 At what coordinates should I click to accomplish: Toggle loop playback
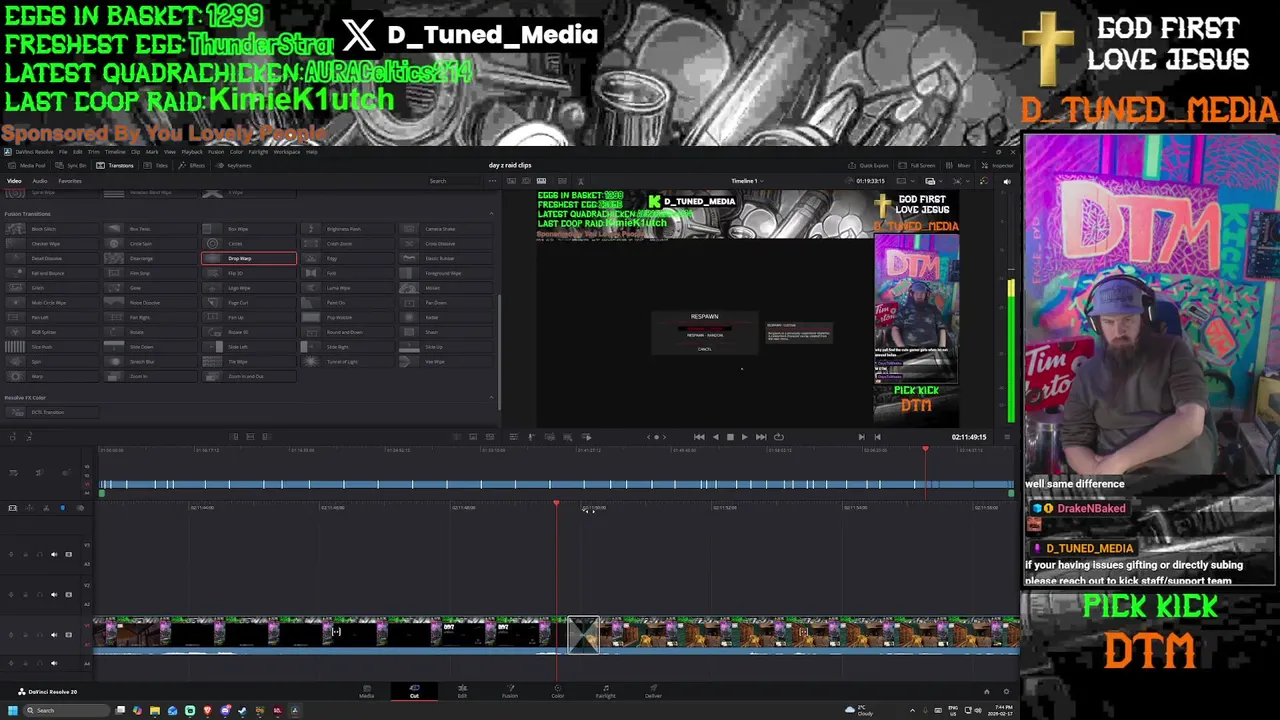point(778,437)
